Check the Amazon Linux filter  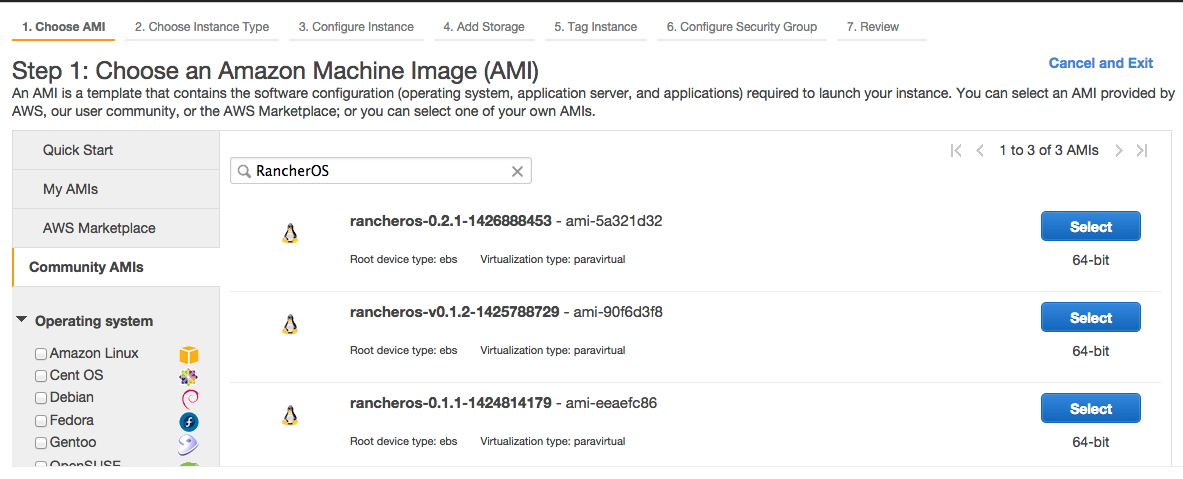coord(41,354)
